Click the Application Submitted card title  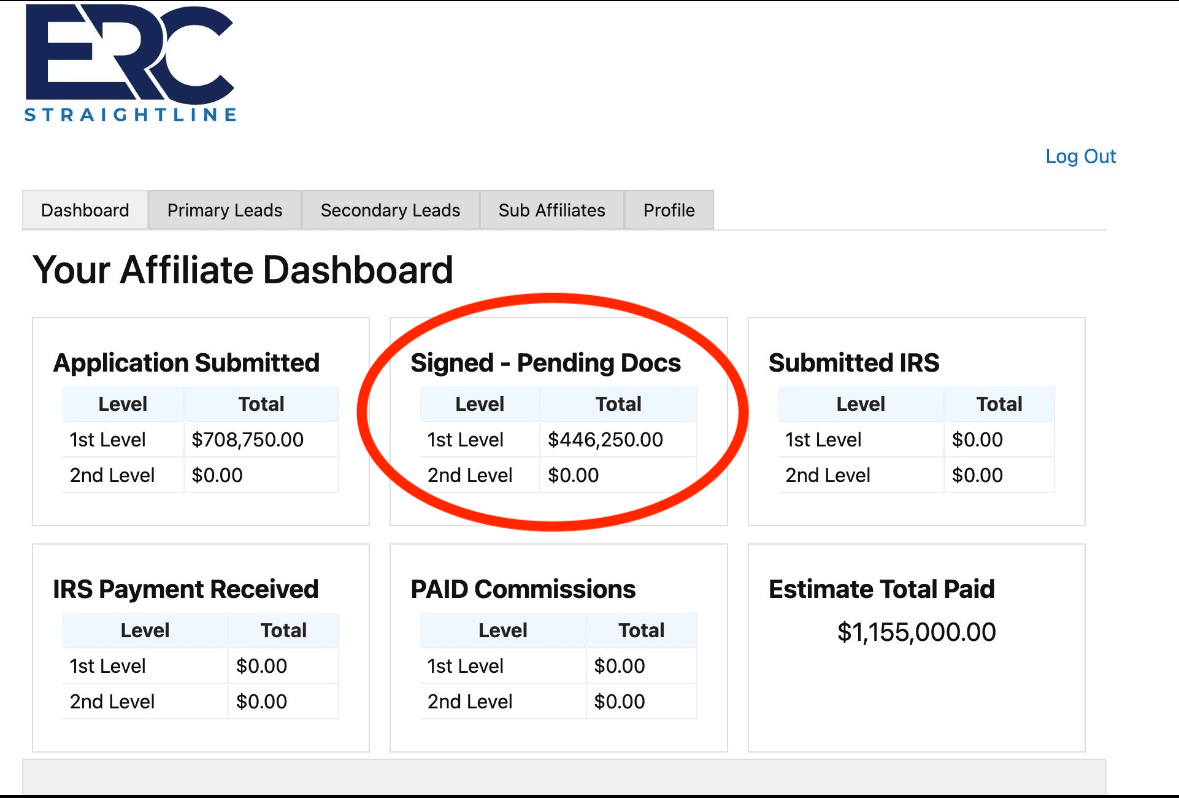pyautogui.click(x=186, y=363)
